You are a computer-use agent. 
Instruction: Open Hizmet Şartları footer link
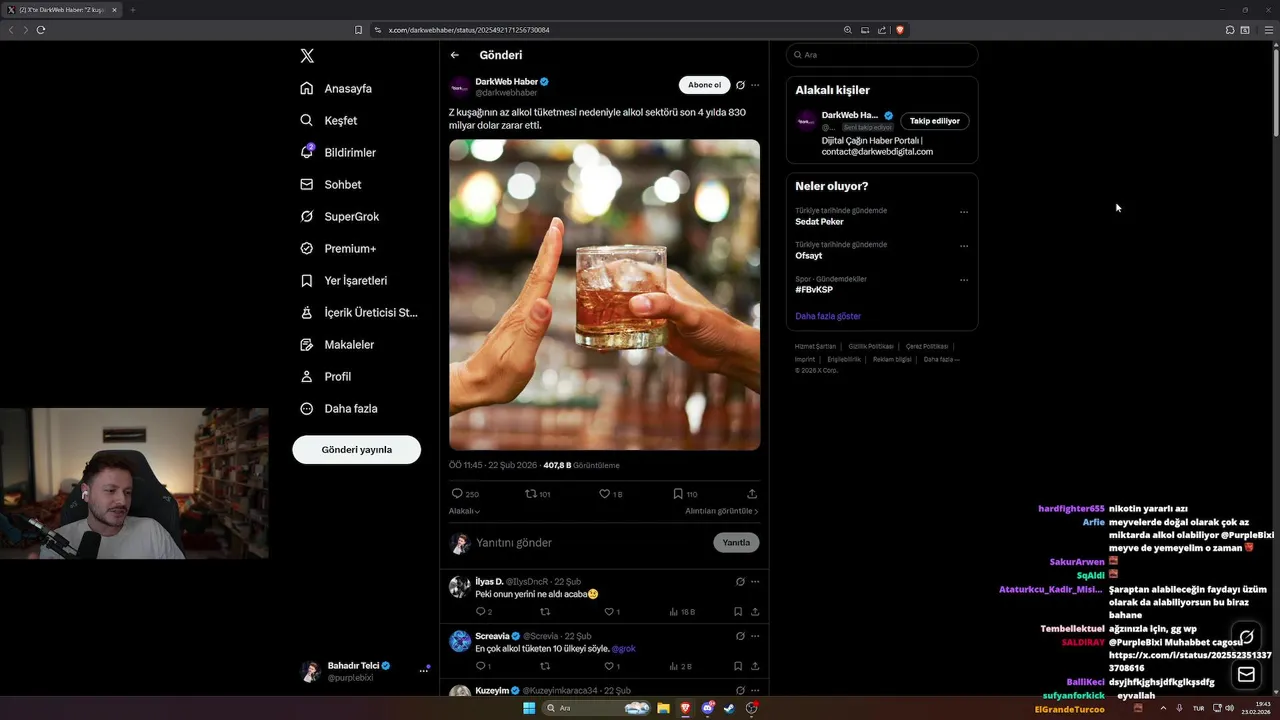[815, 346]
